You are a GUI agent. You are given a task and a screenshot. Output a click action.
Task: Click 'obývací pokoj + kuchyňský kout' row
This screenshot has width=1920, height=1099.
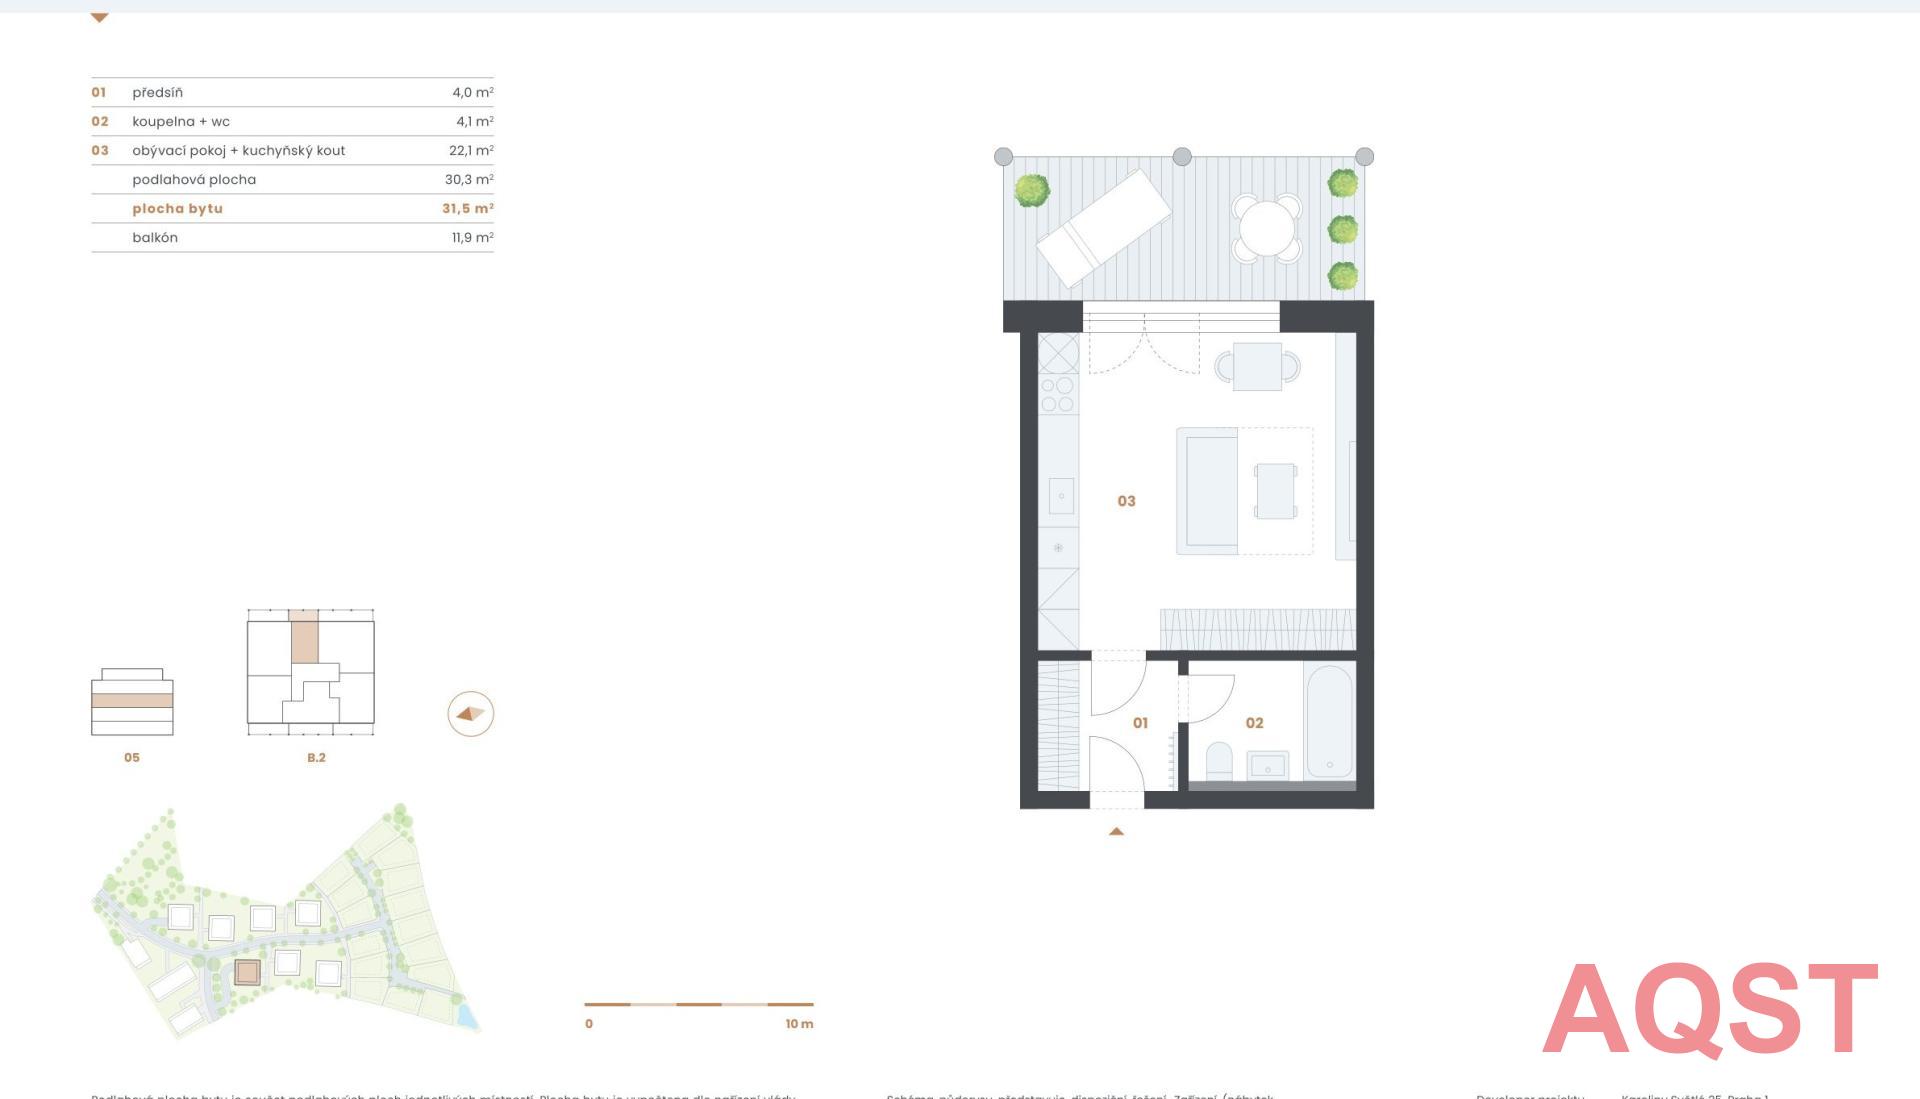point(292,150)
